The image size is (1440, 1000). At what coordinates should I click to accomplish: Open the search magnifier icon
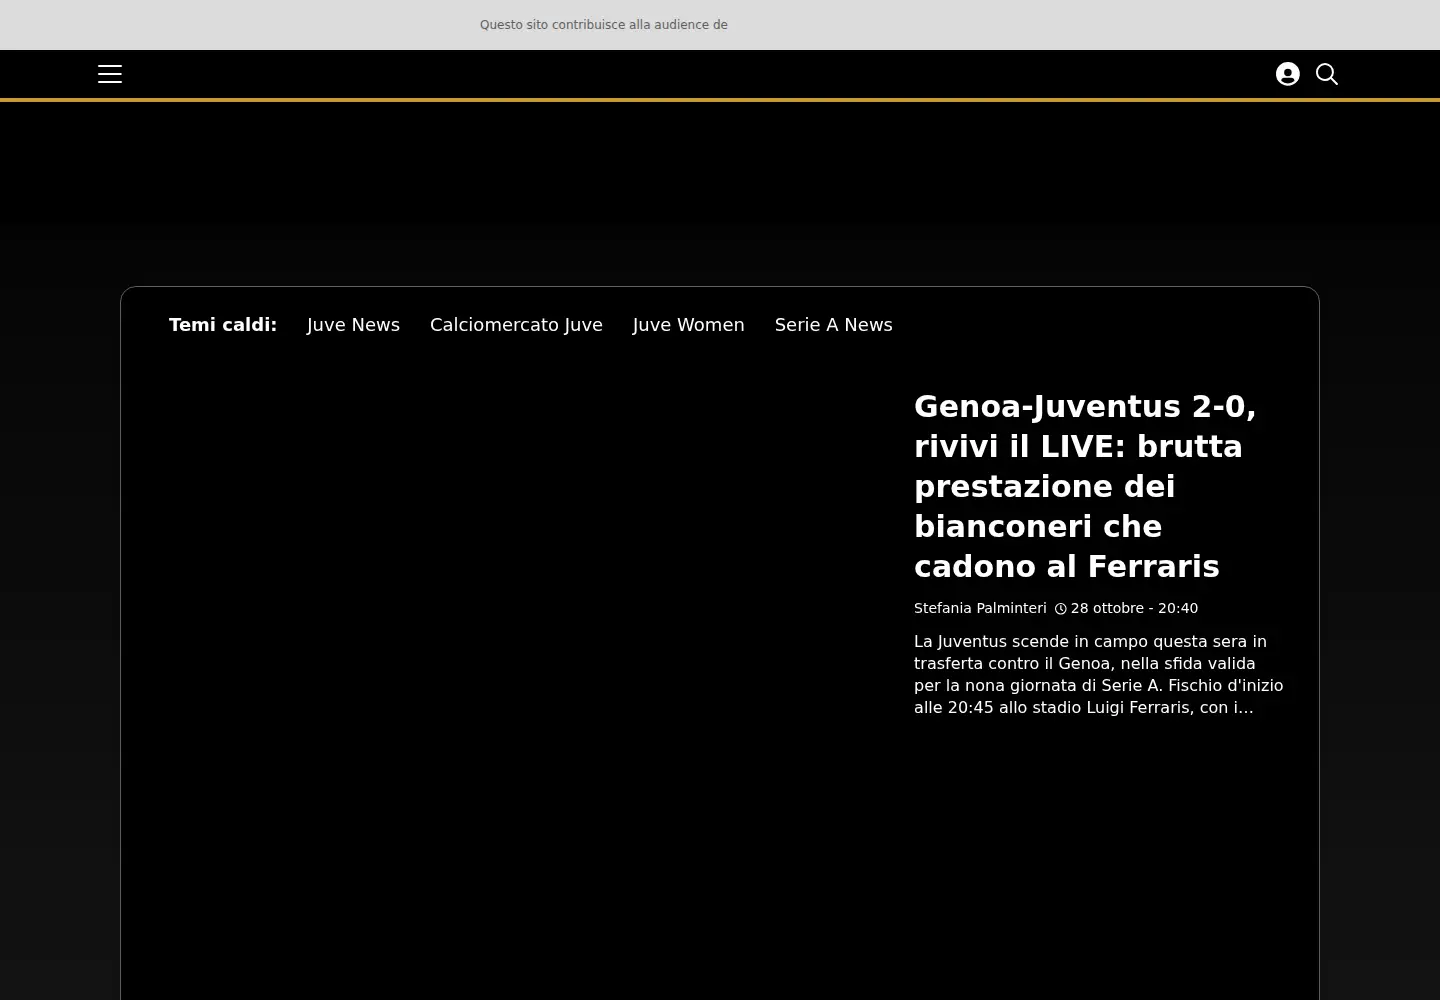pyautogui.click(x=1327, y=74)
